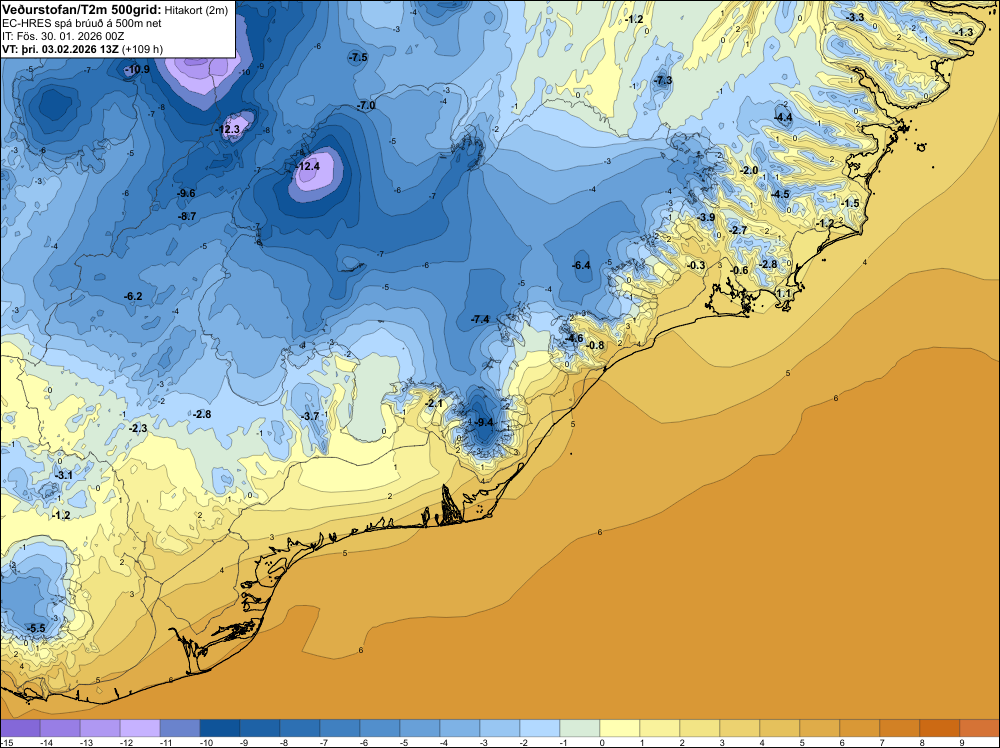Viewport: 1000px width, 748px height.
Task: Click the 1.1 temperature label near the coast
Action: click(x=784, y=293)
